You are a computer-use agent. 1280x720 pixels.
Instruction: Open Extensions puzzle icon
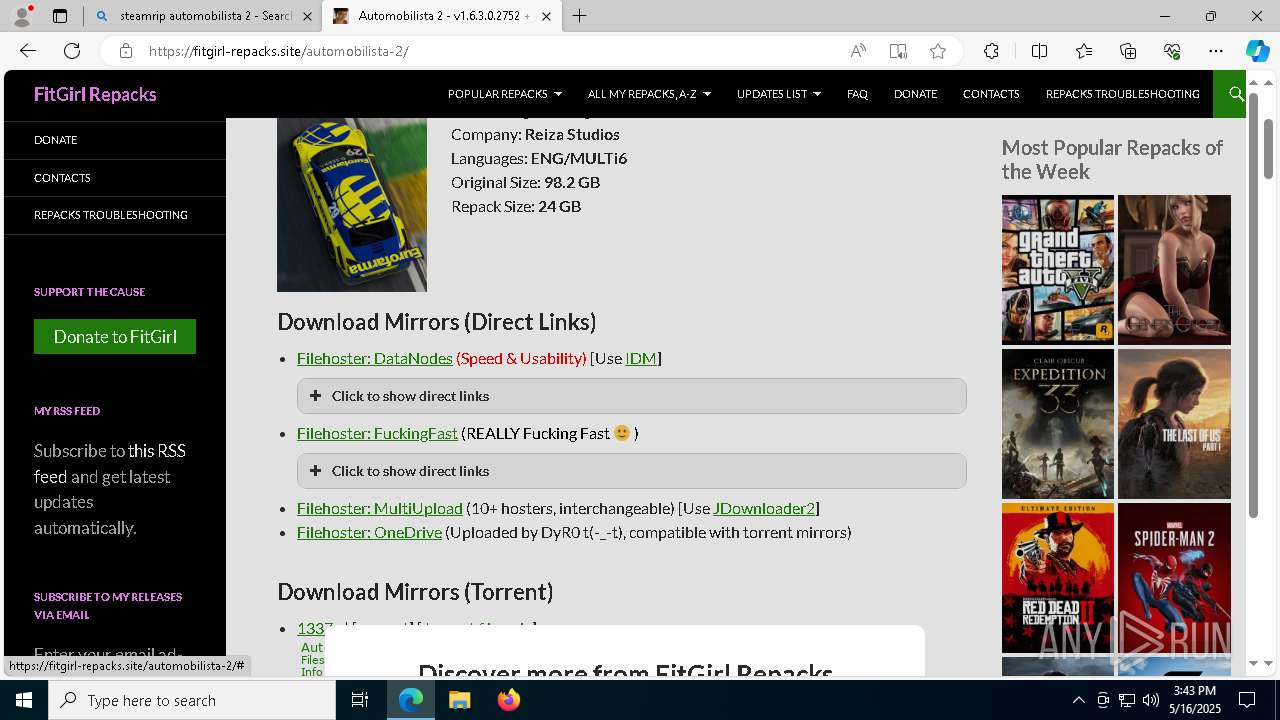(991, 51)
